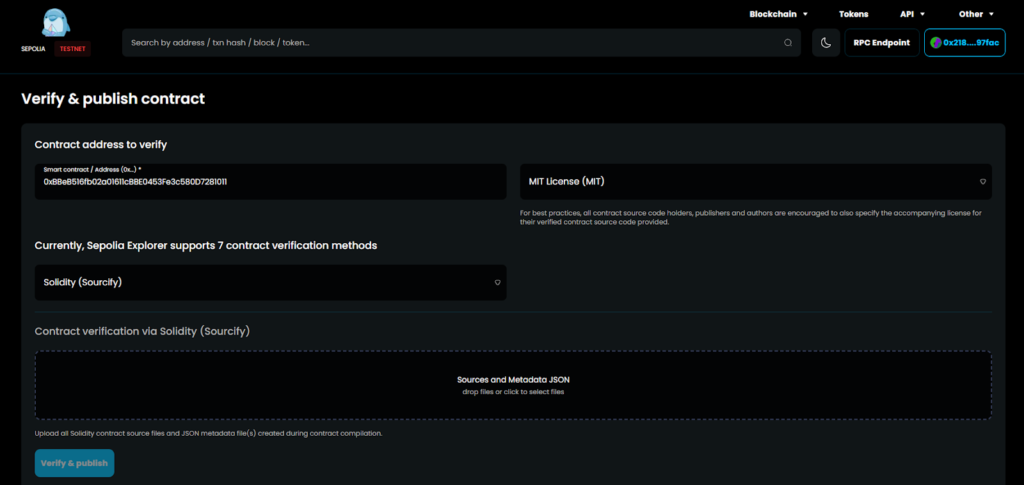Open connected wallet 0x218...97fac button
The image size is (1024, 485).
tap(965, 42)
